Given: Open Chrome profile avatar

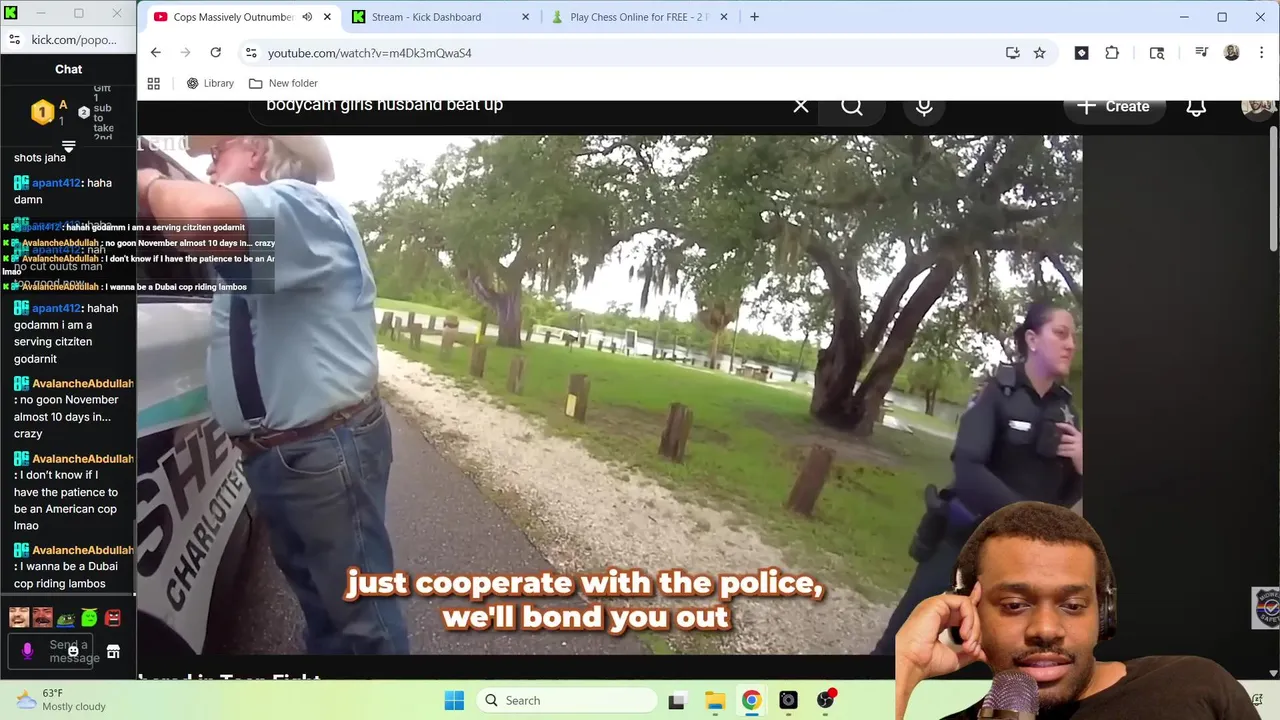Looking at the screenshot, I should pos(1231,53).
